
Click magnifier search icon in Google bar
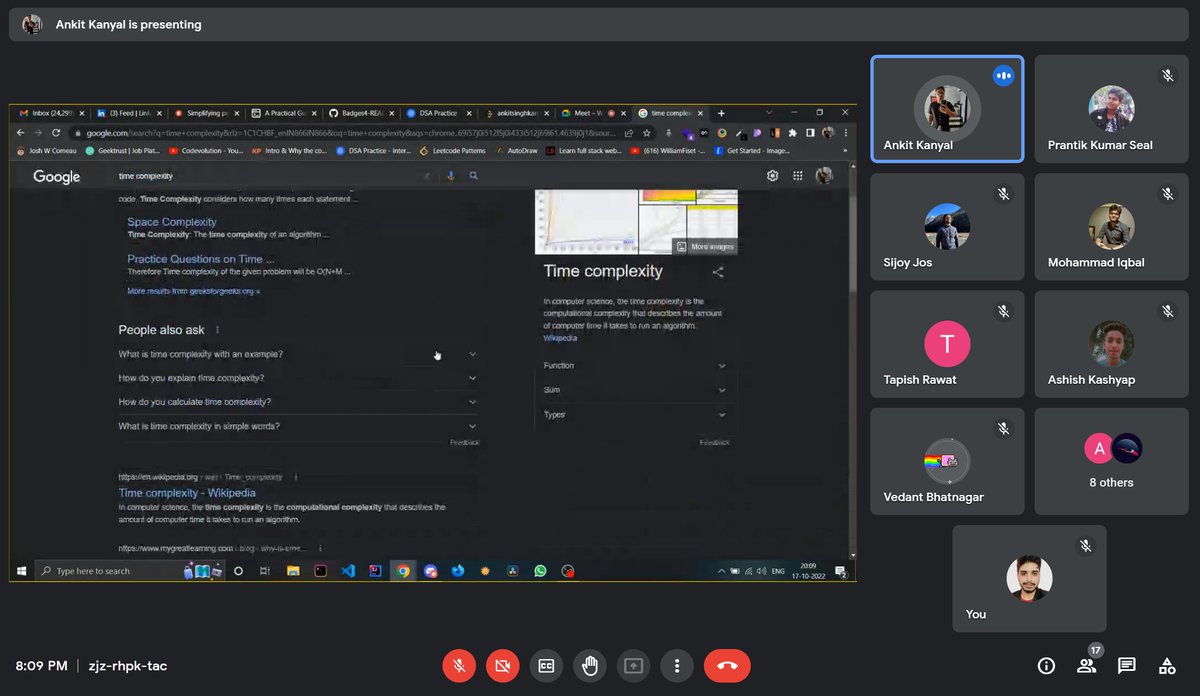click(474, 176)
